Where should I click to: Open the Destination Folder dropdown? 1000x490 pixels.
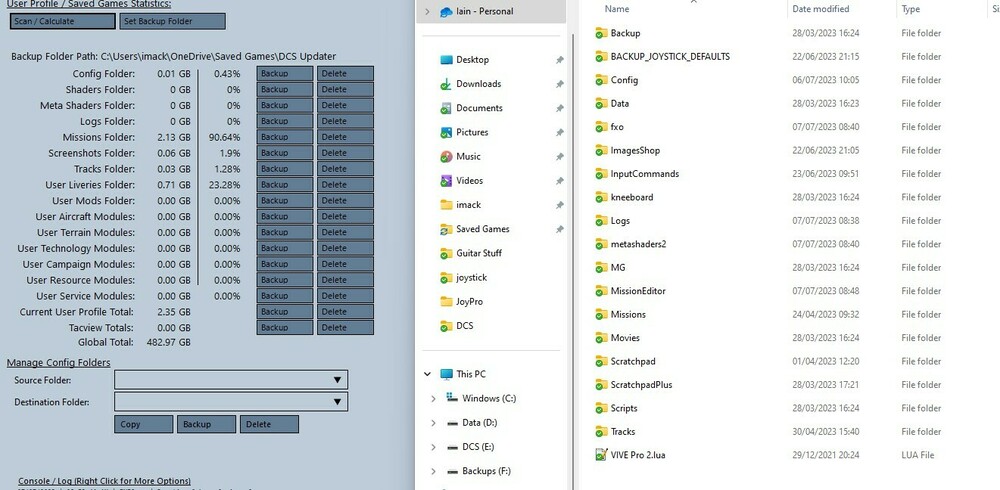coord(231,402)
